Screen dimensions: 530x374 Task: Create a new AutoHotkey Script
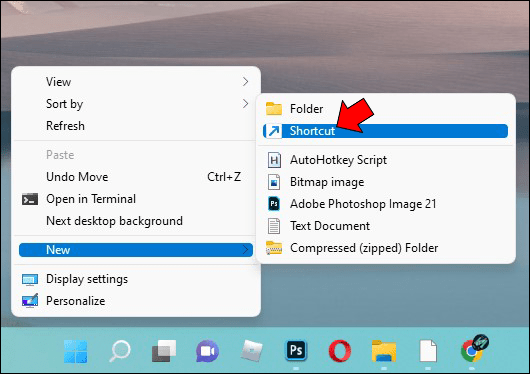[385, 160]
